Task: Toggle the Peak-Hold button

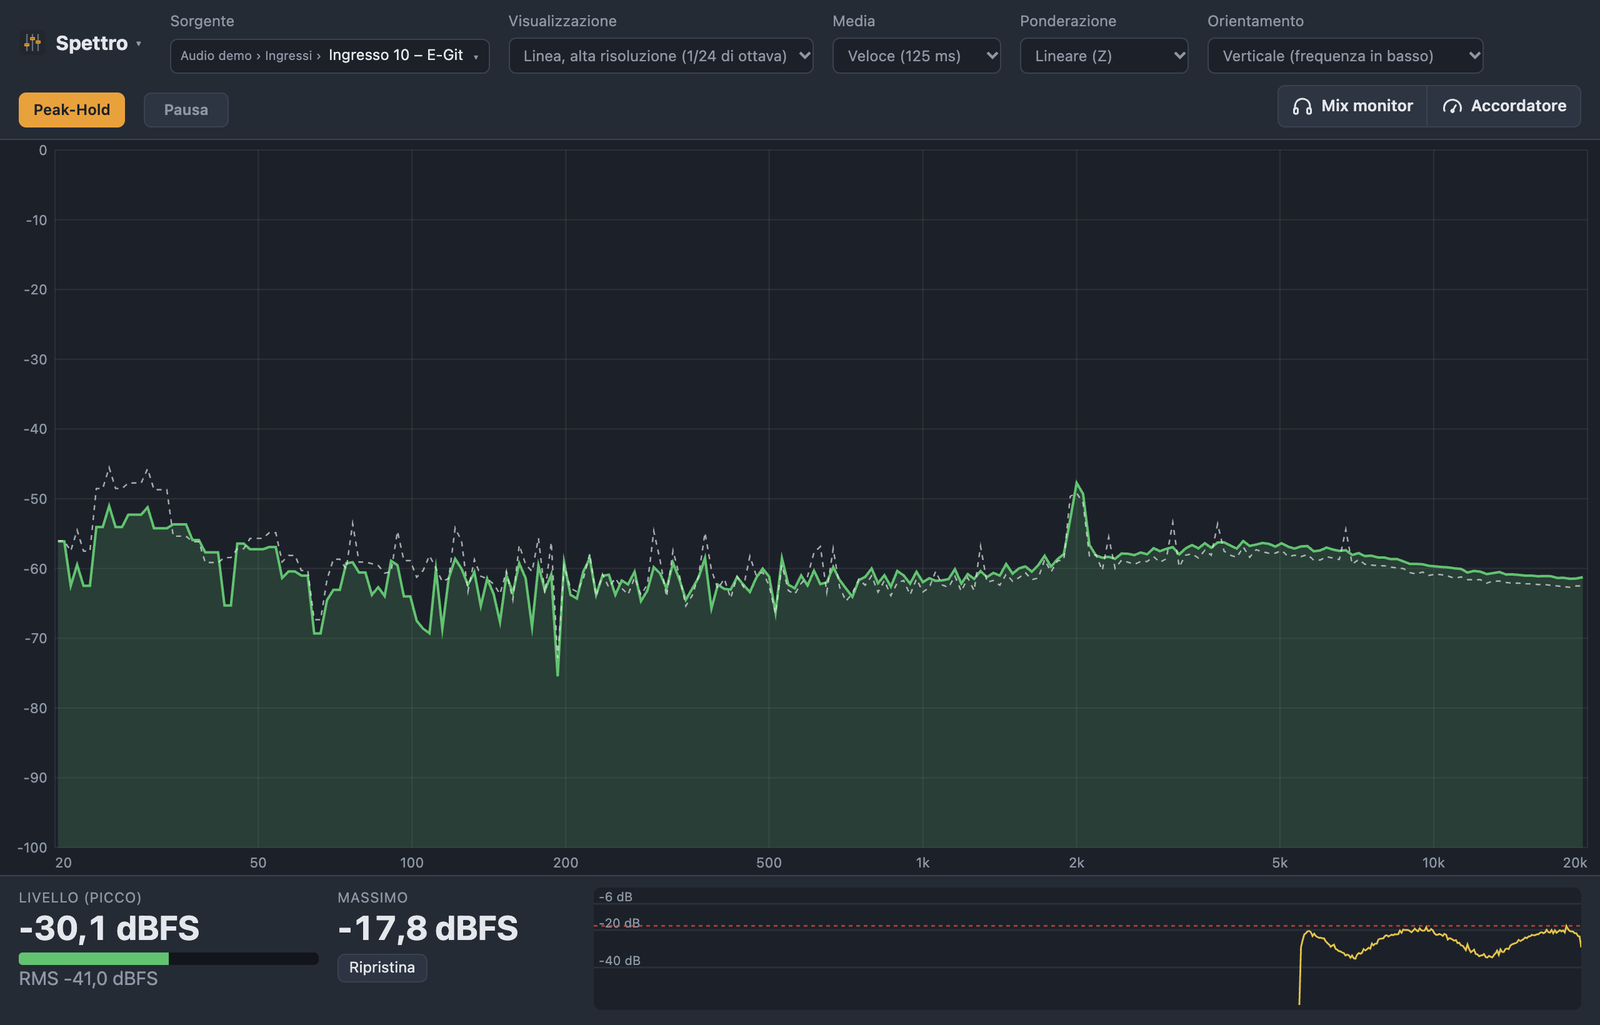Action: point(72,110)
